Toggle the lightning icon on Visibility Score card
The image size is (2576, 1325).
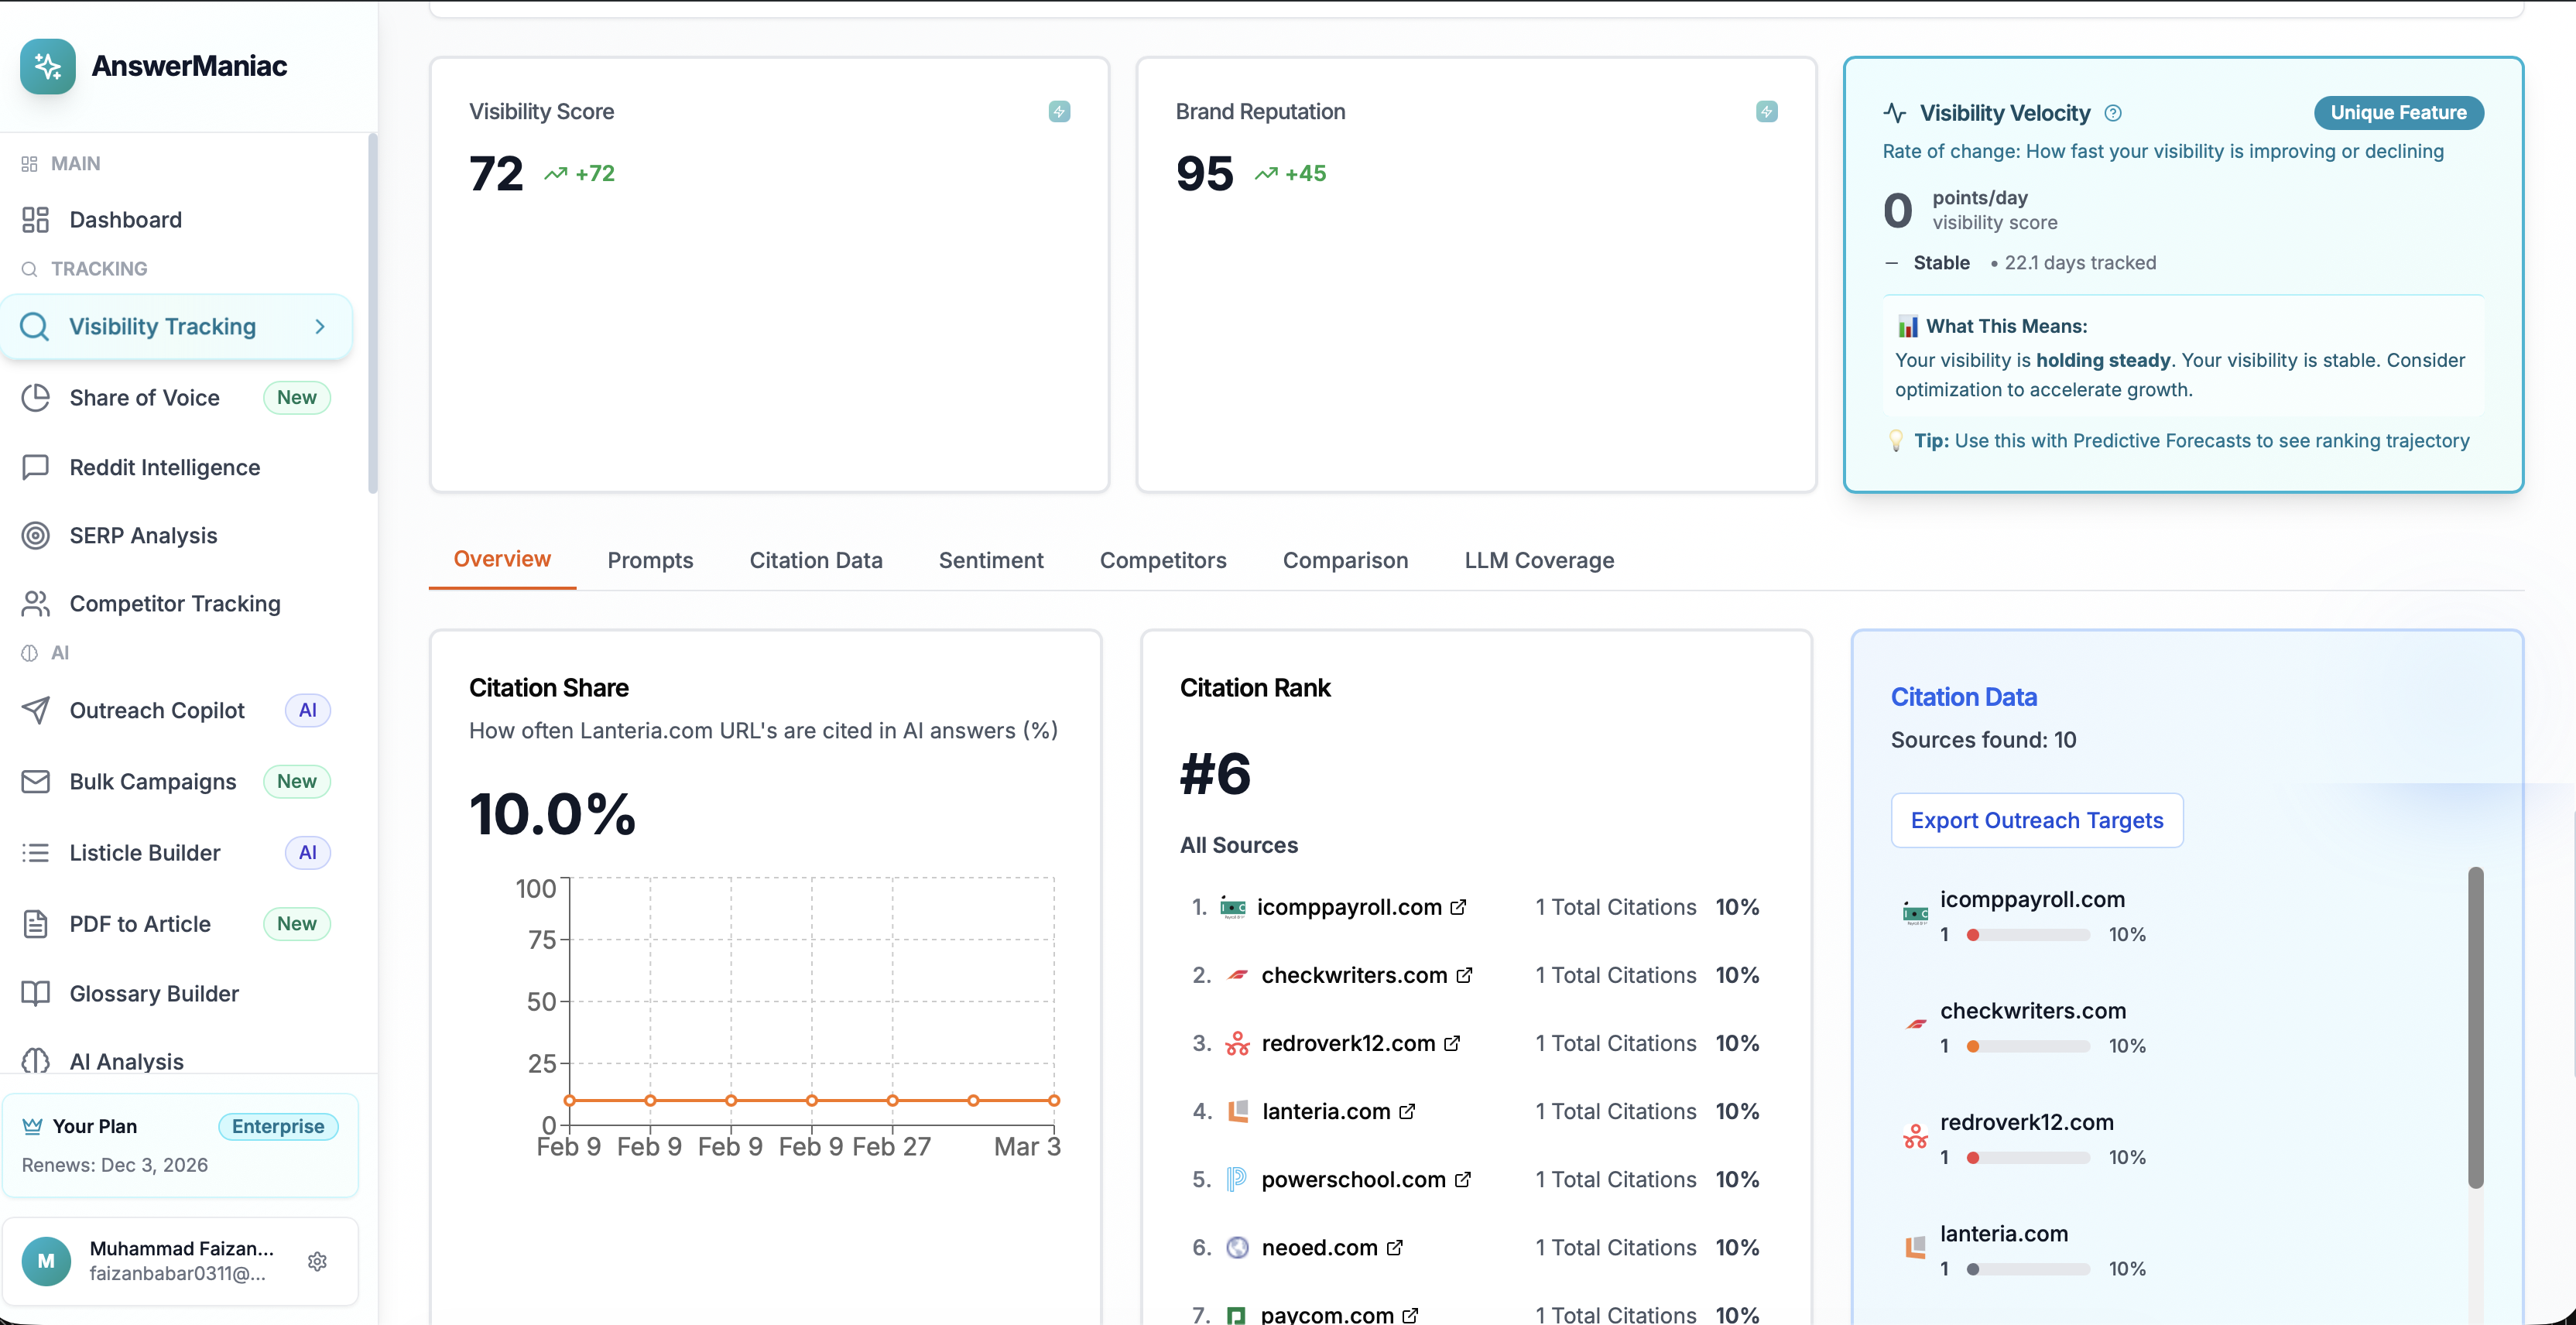pos(1060,112)
